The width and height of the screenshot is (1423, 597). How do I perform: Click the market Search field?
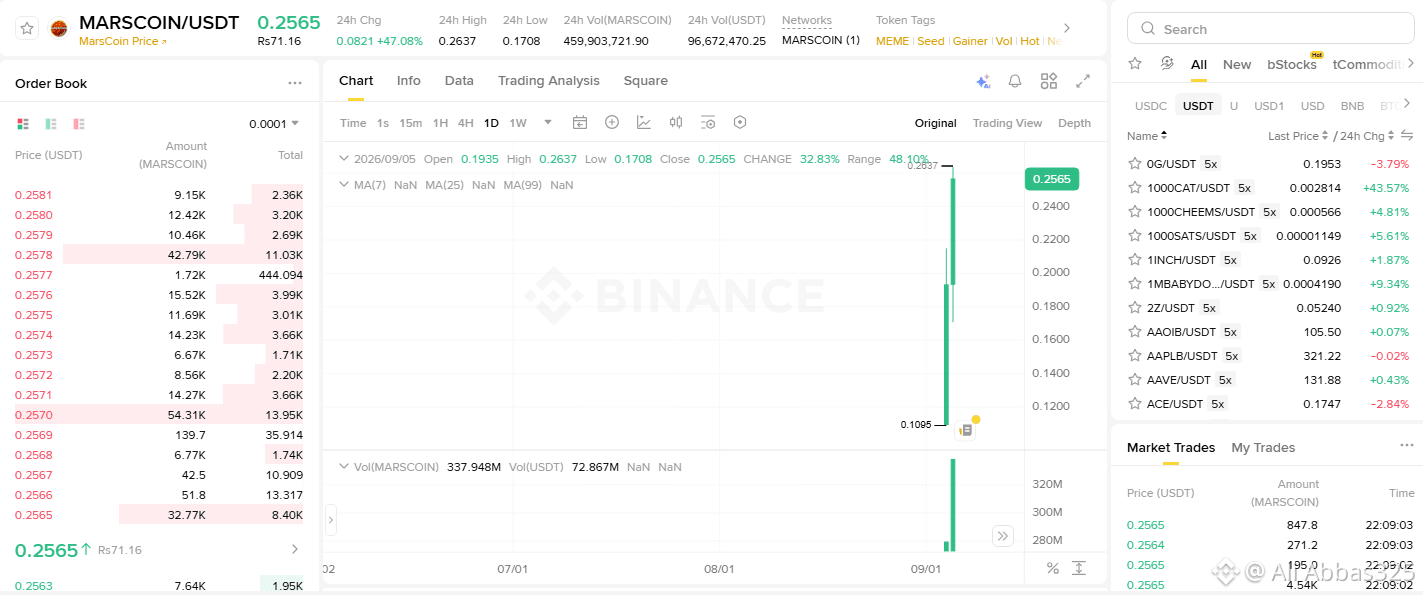pyautogui.click(x=1271, y=29)
